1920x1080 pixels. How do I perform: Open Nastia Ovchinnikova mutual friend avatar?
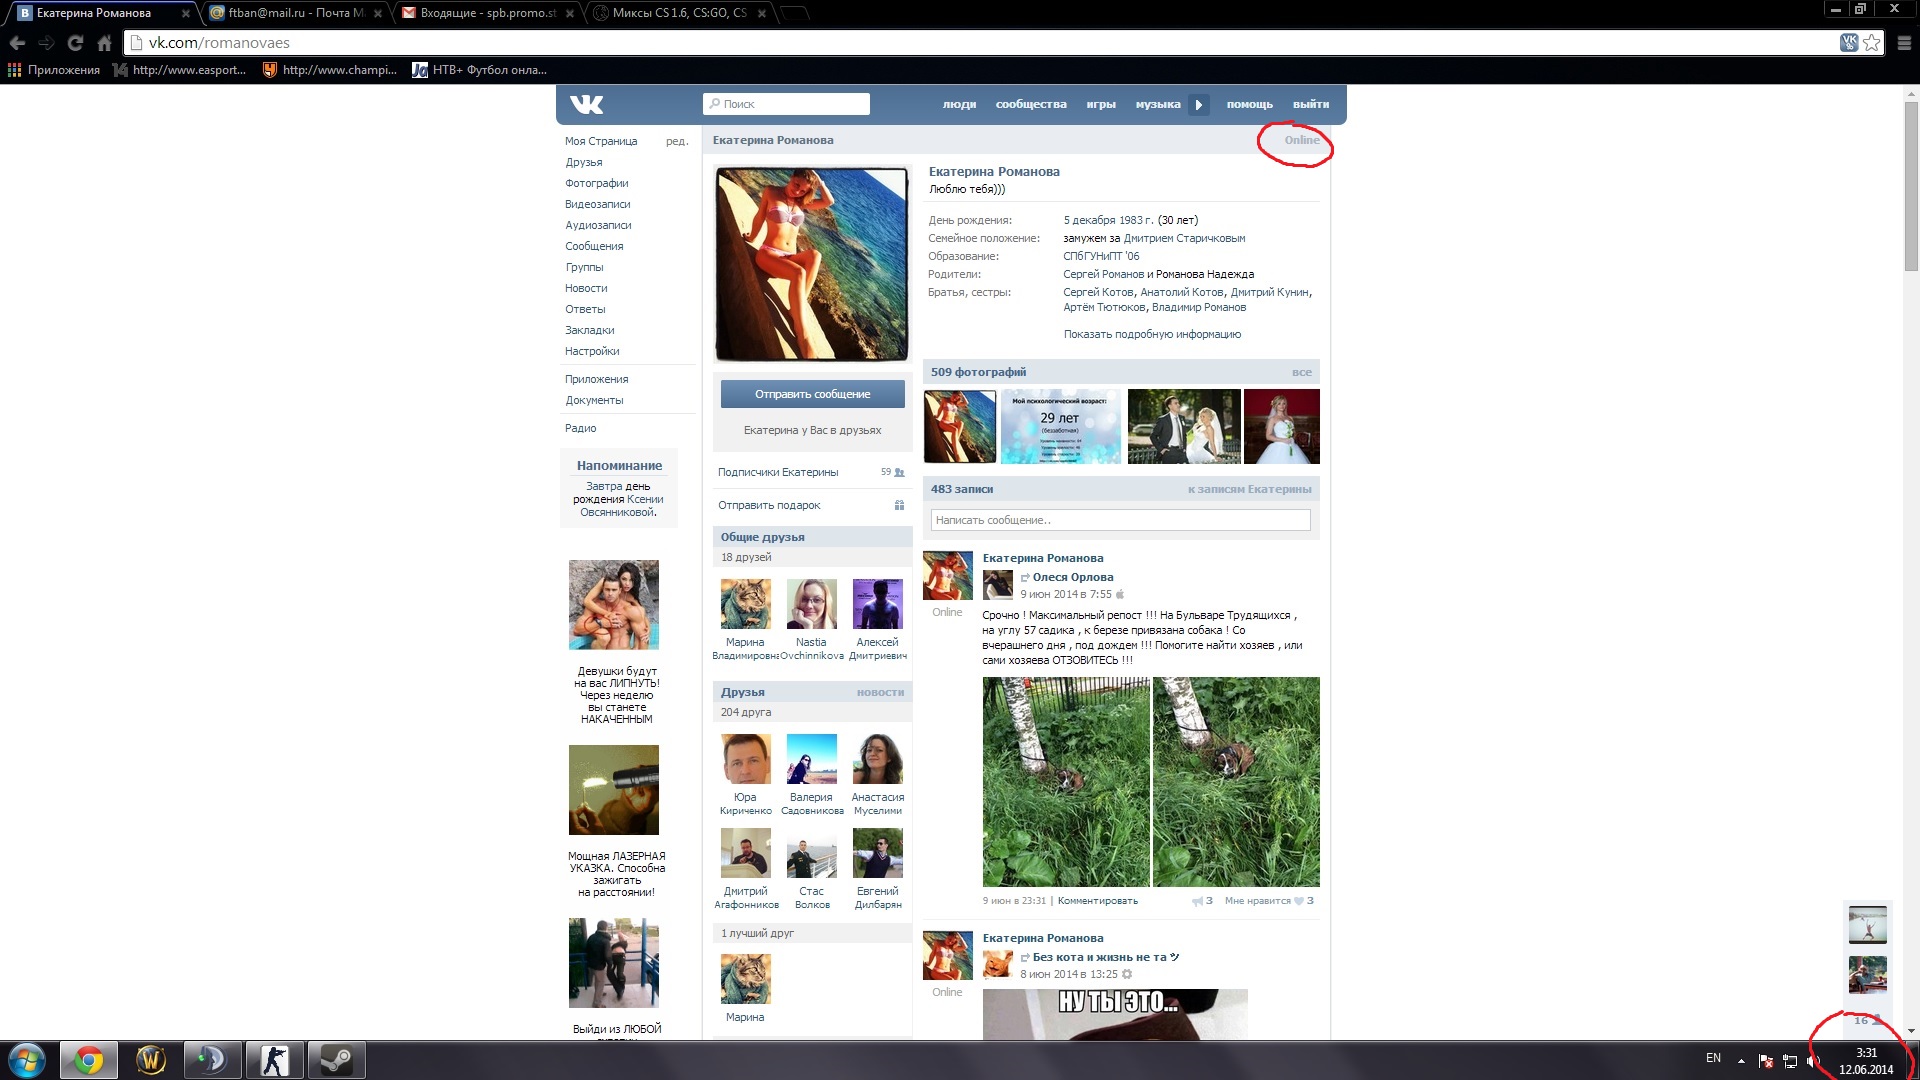coord(812,604)
